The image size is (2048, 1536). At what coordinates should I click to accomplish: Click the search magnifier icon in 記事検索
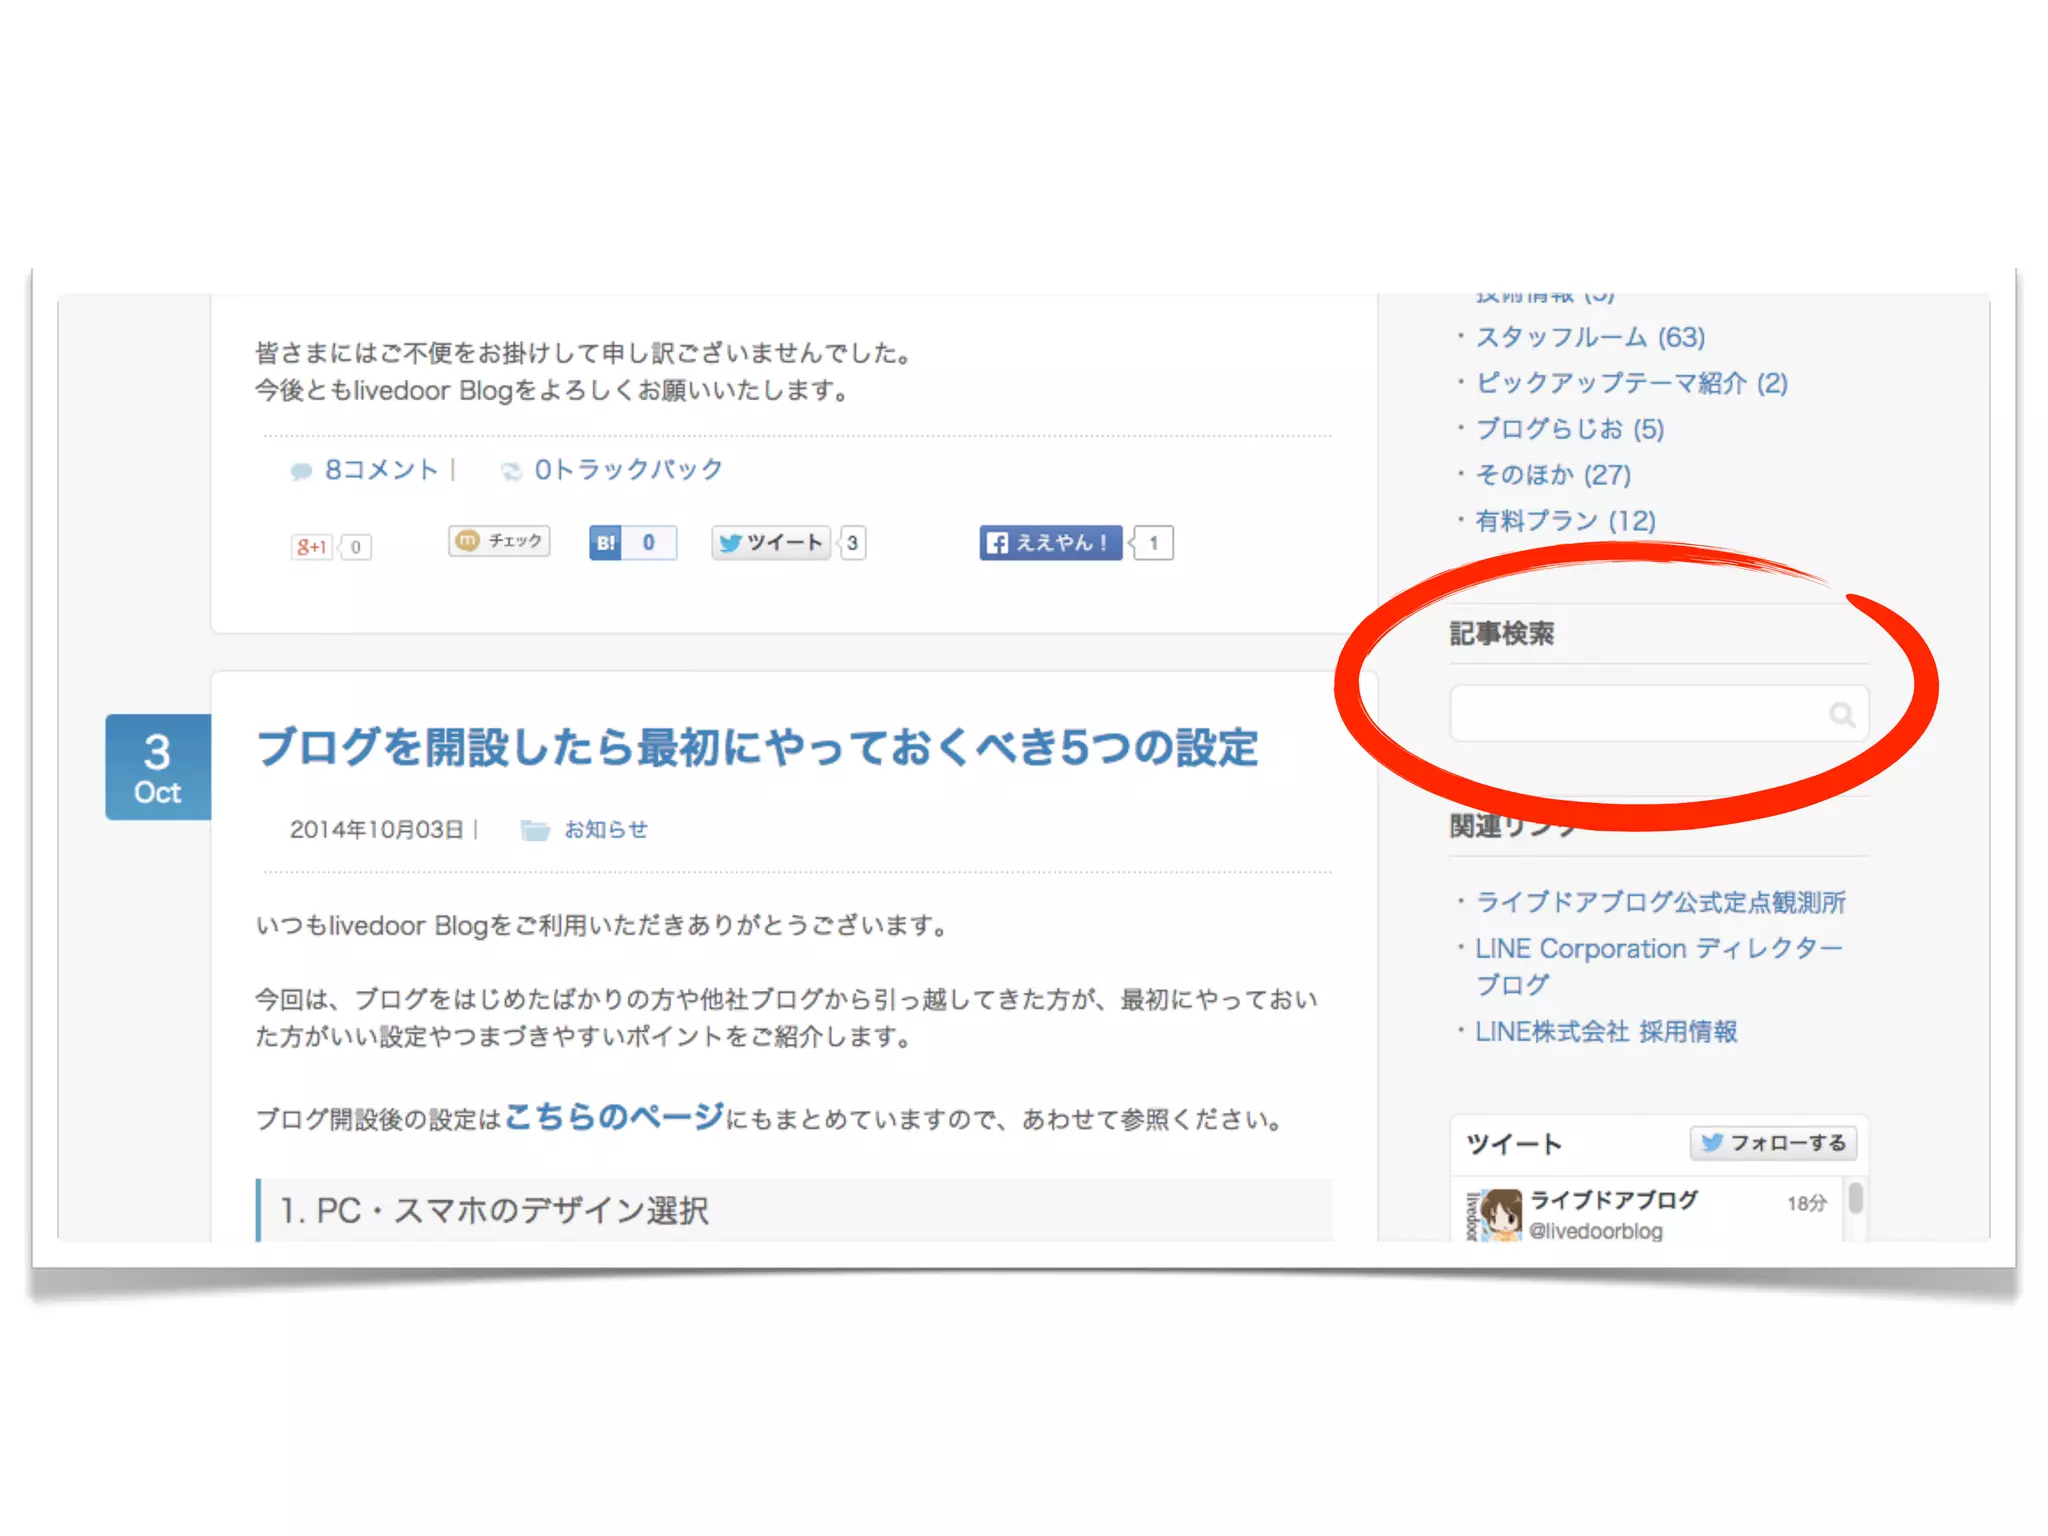coord(1841,714)
